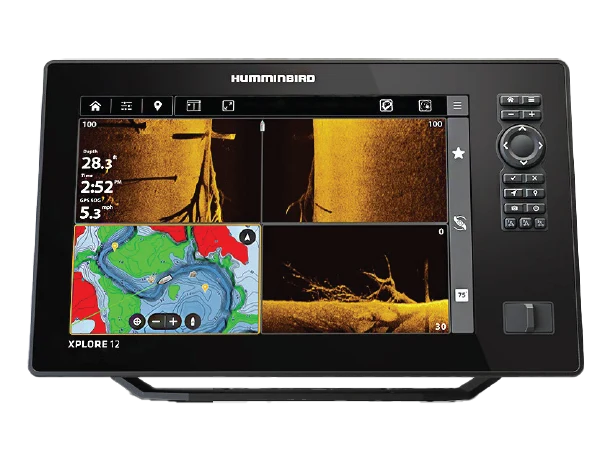Image resolution: width=597 pixels, height=471 pixels.
Task: Push the Mark waypoint key on keypad
Action: 535,193
